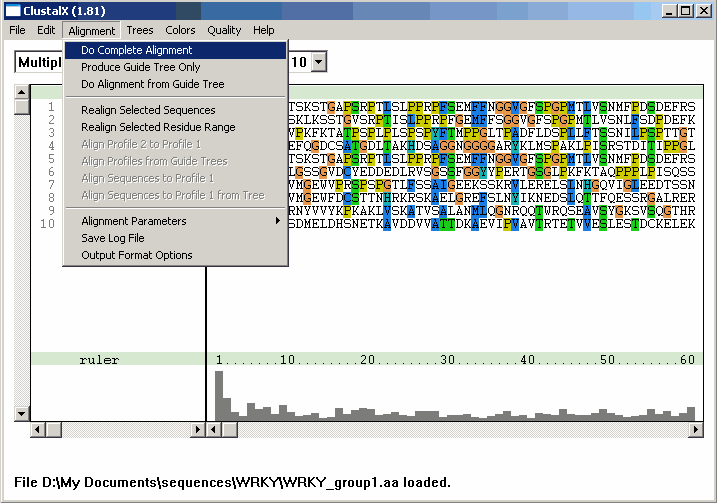Screen dimensions: 717x503
Task: Open the Colors menu
Action: tap(180, 30)
